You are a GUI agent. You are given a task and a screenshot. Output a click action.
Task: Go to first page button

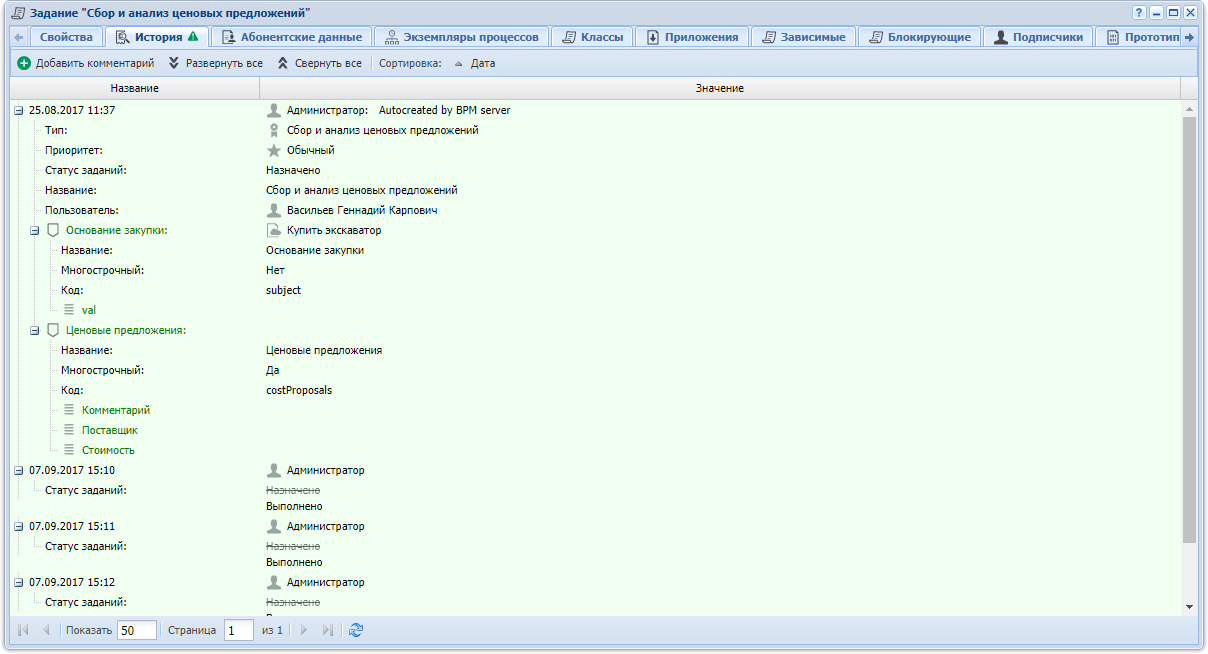pos(23,630)
